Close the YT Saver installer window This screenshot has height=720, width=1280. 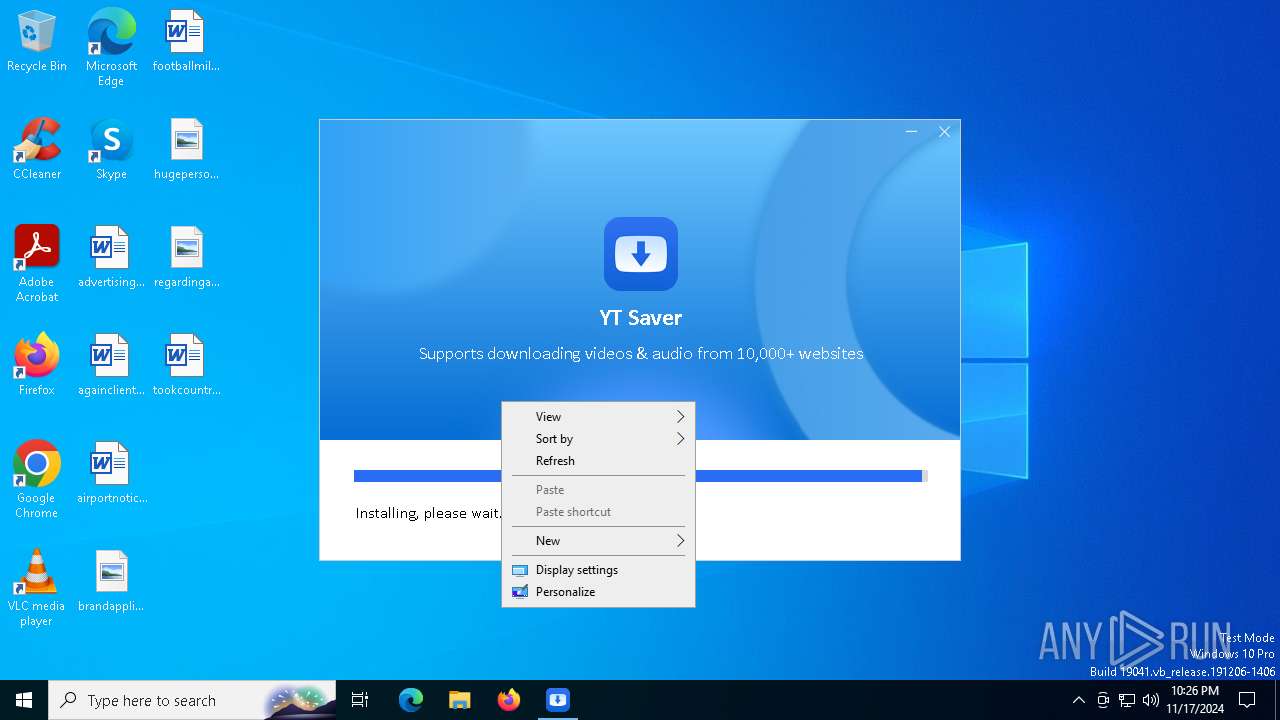(x=944, y=132)
